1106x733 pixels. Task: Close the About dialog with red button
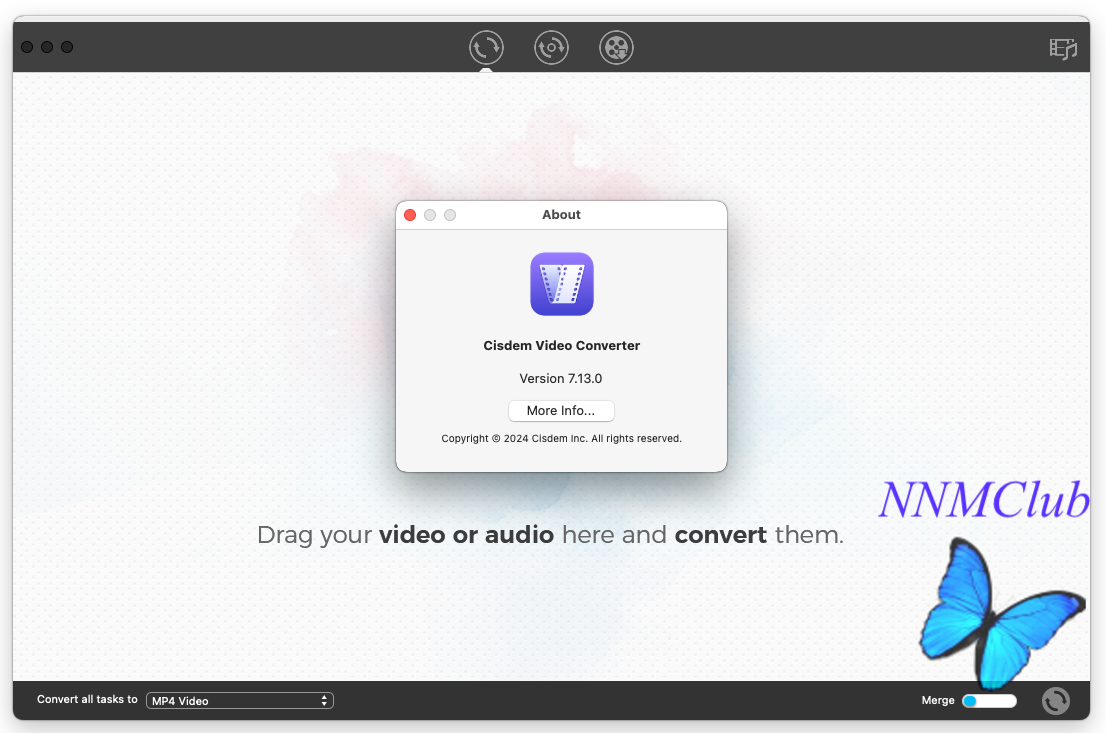click(x=410, y=215)
